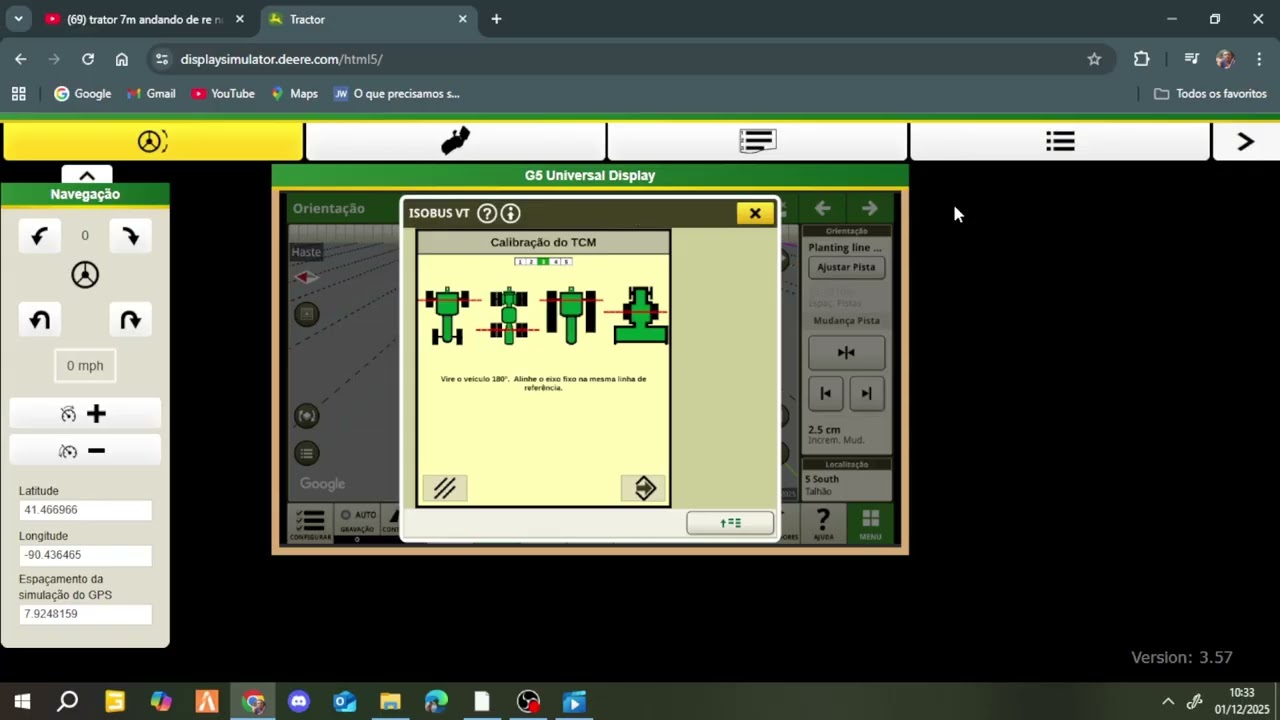Shift the track right on the display
The width and height of the screenshot is (1280, 720).
click(x=866, y=393)
